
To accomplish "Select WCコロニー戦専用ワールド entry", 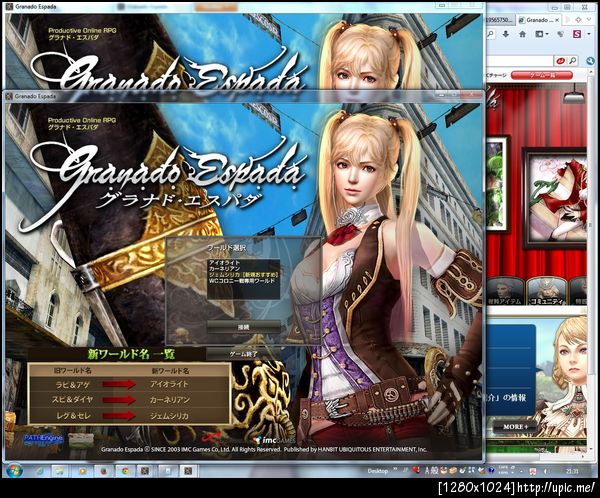I will (x=244, y=281).
